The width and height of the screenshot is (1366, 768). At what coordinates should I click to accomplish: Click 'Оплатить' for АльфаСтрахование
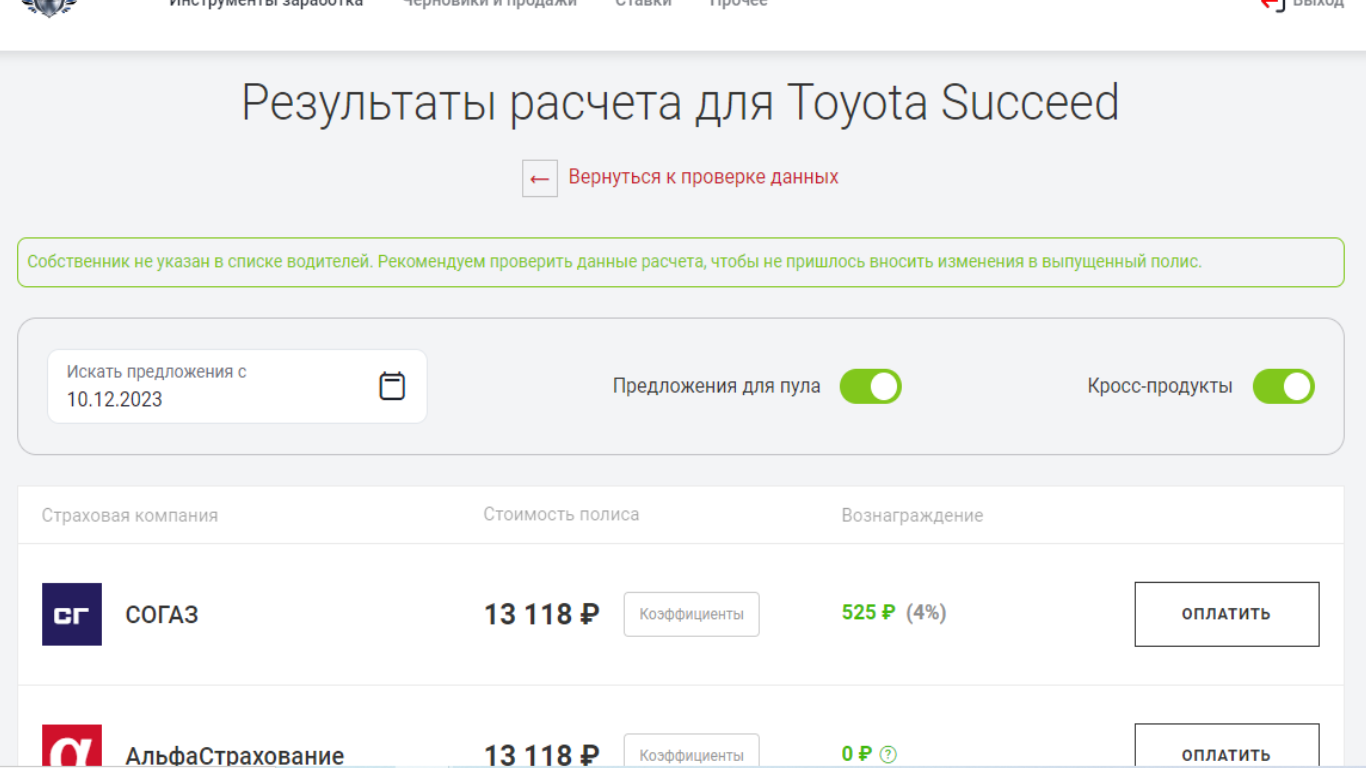(x=1226, y=746)
